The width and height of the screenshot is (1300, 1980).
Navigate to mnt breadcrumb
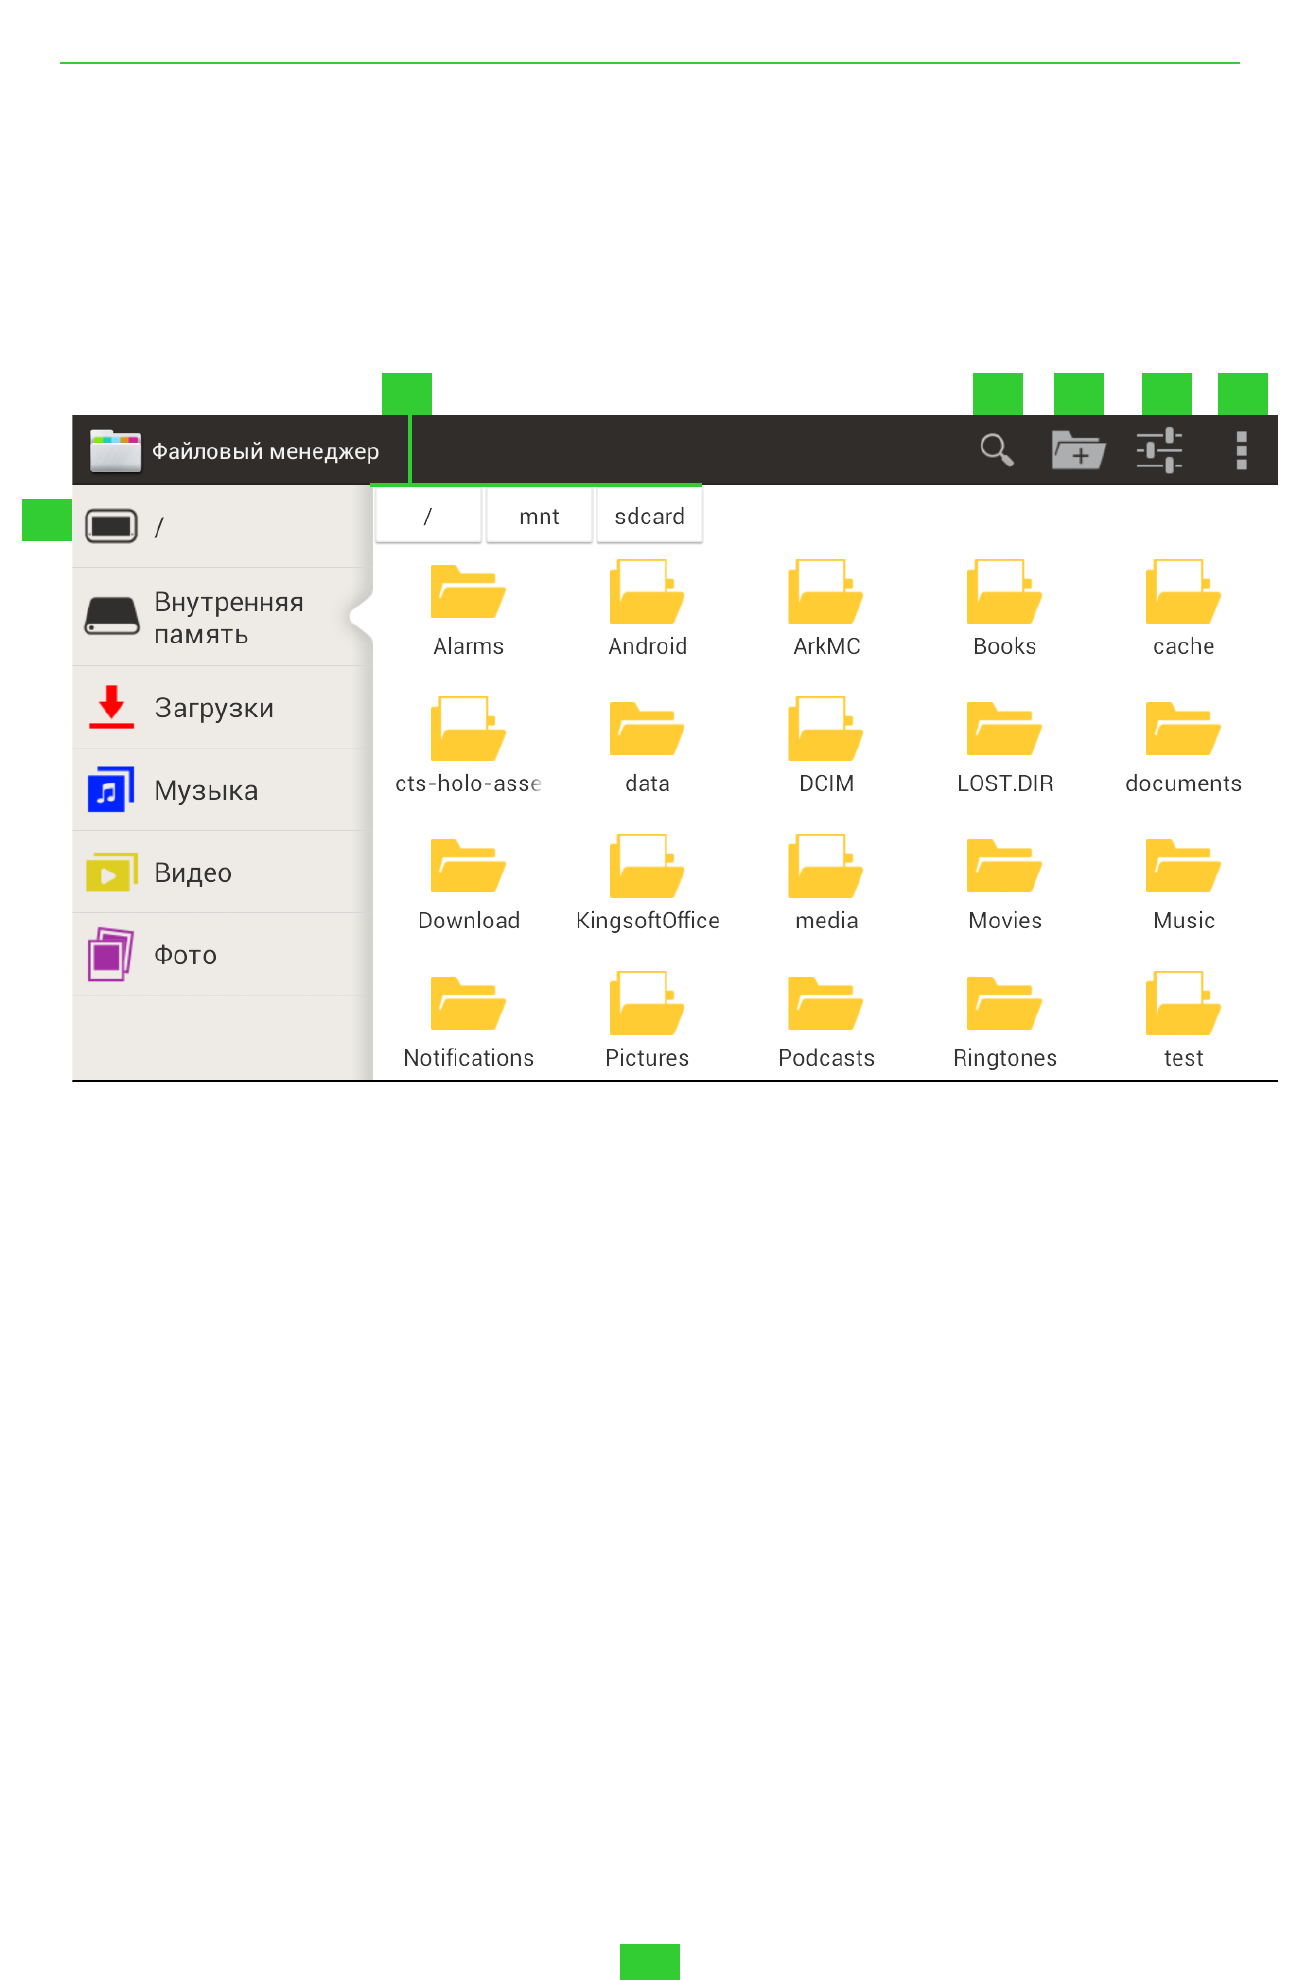[539, 516]
